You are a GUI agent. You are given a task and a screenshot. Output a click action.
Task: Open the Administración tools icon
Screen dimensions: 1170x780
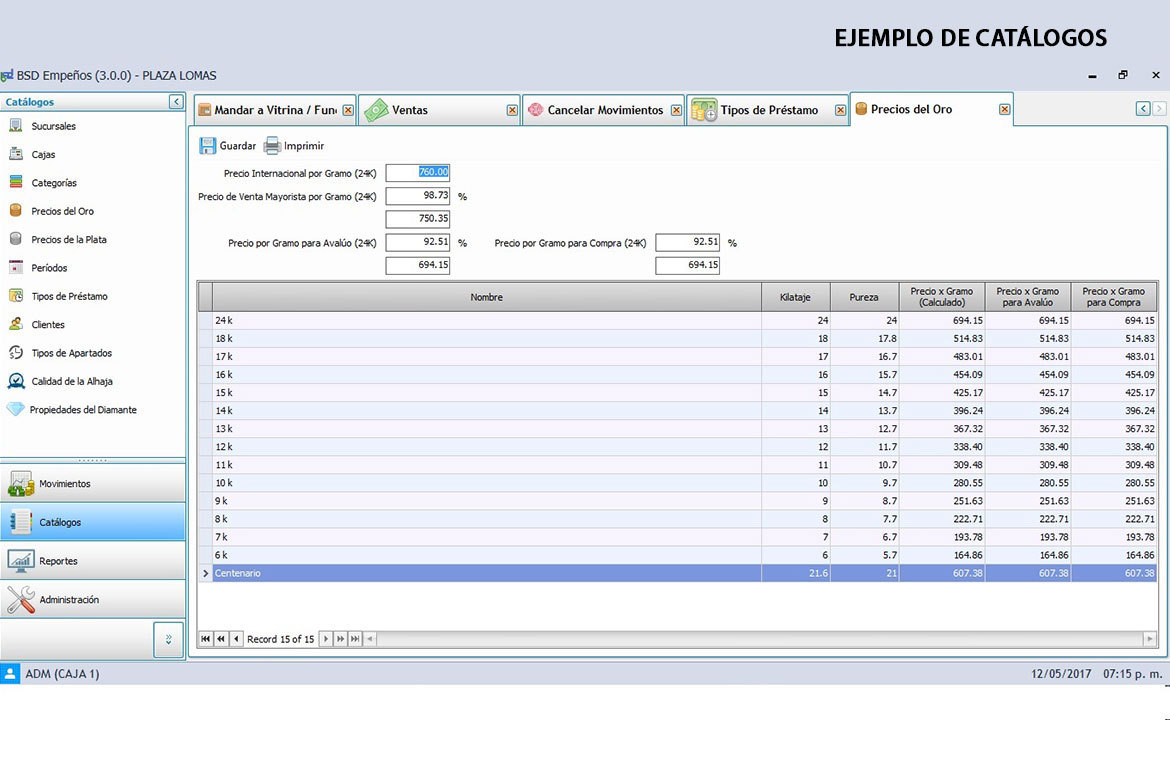click(x=21, y=599)
